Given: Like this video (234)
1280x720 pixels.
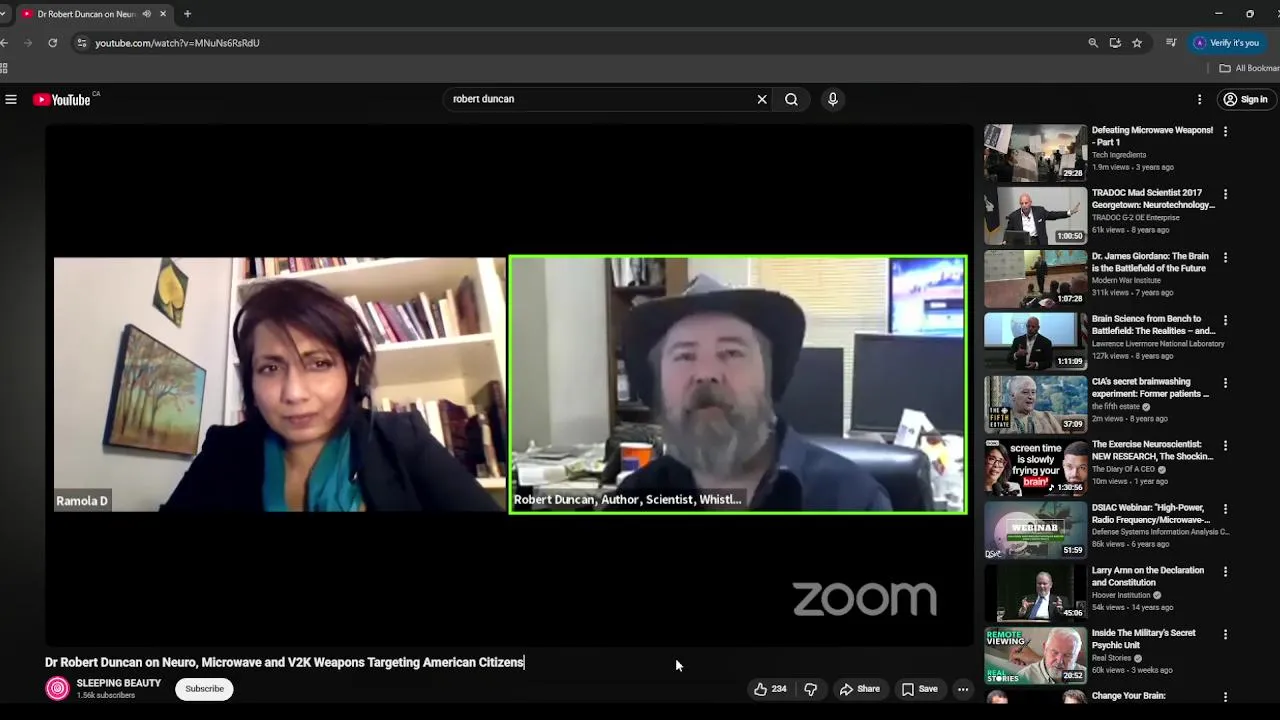Looking at the screenshot, I should click(x=770, y=689).
